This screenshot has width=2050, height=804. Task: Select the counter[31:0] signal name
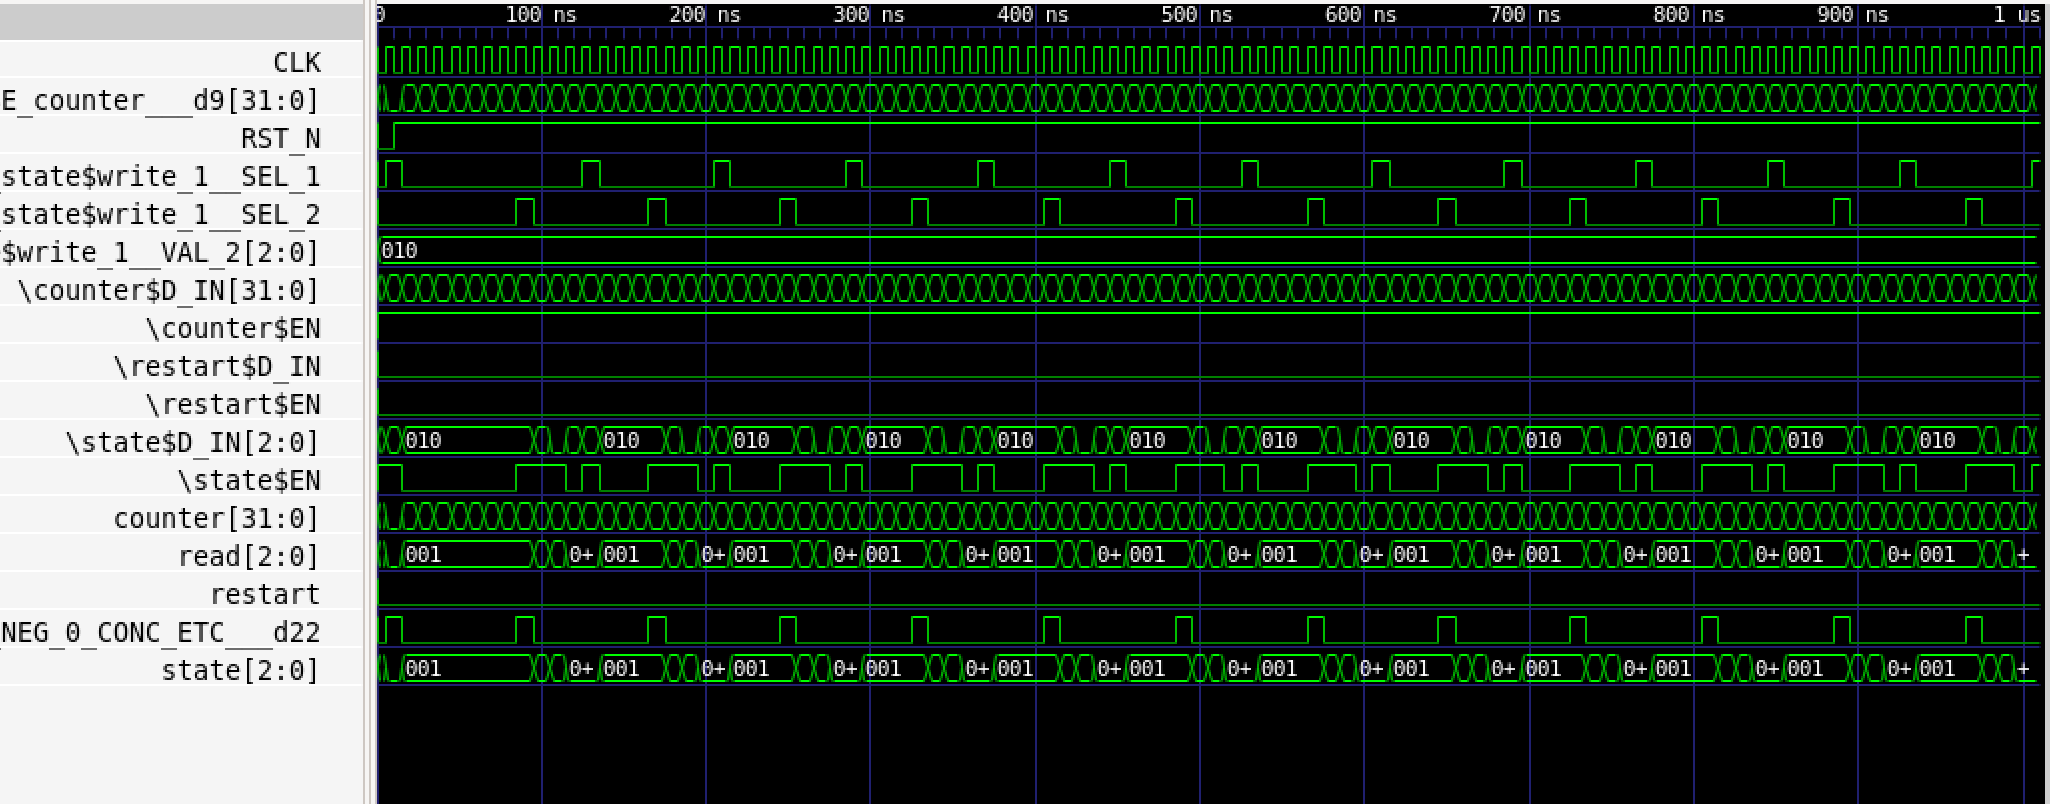click(x=215, y=519)
